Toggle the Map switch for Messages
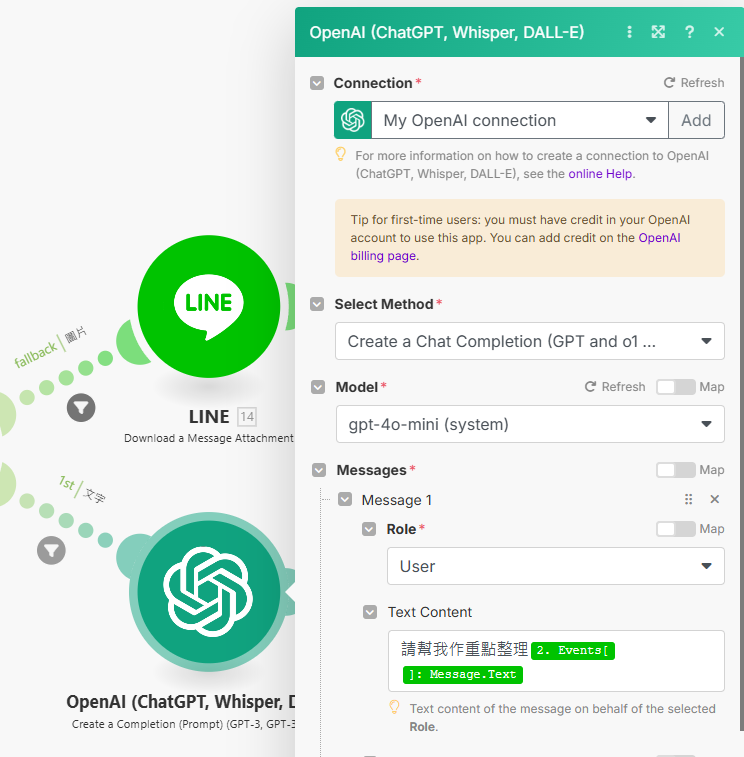 click(675, 470)
